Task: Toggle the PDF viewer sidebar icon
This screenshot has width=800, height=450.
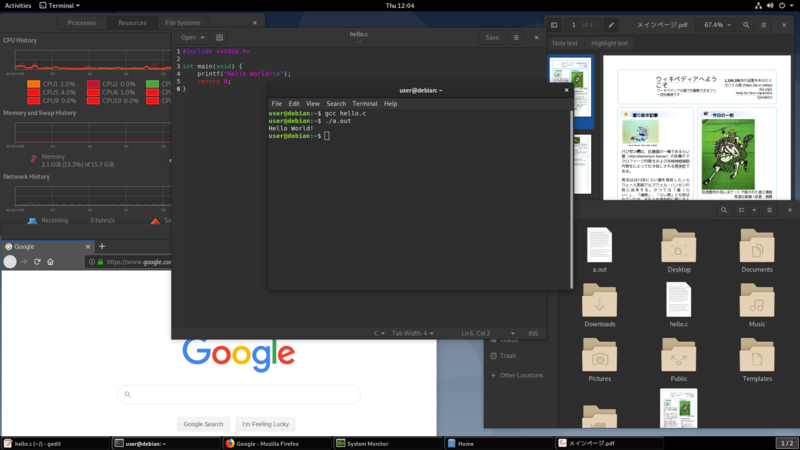Action: (554, 25)
